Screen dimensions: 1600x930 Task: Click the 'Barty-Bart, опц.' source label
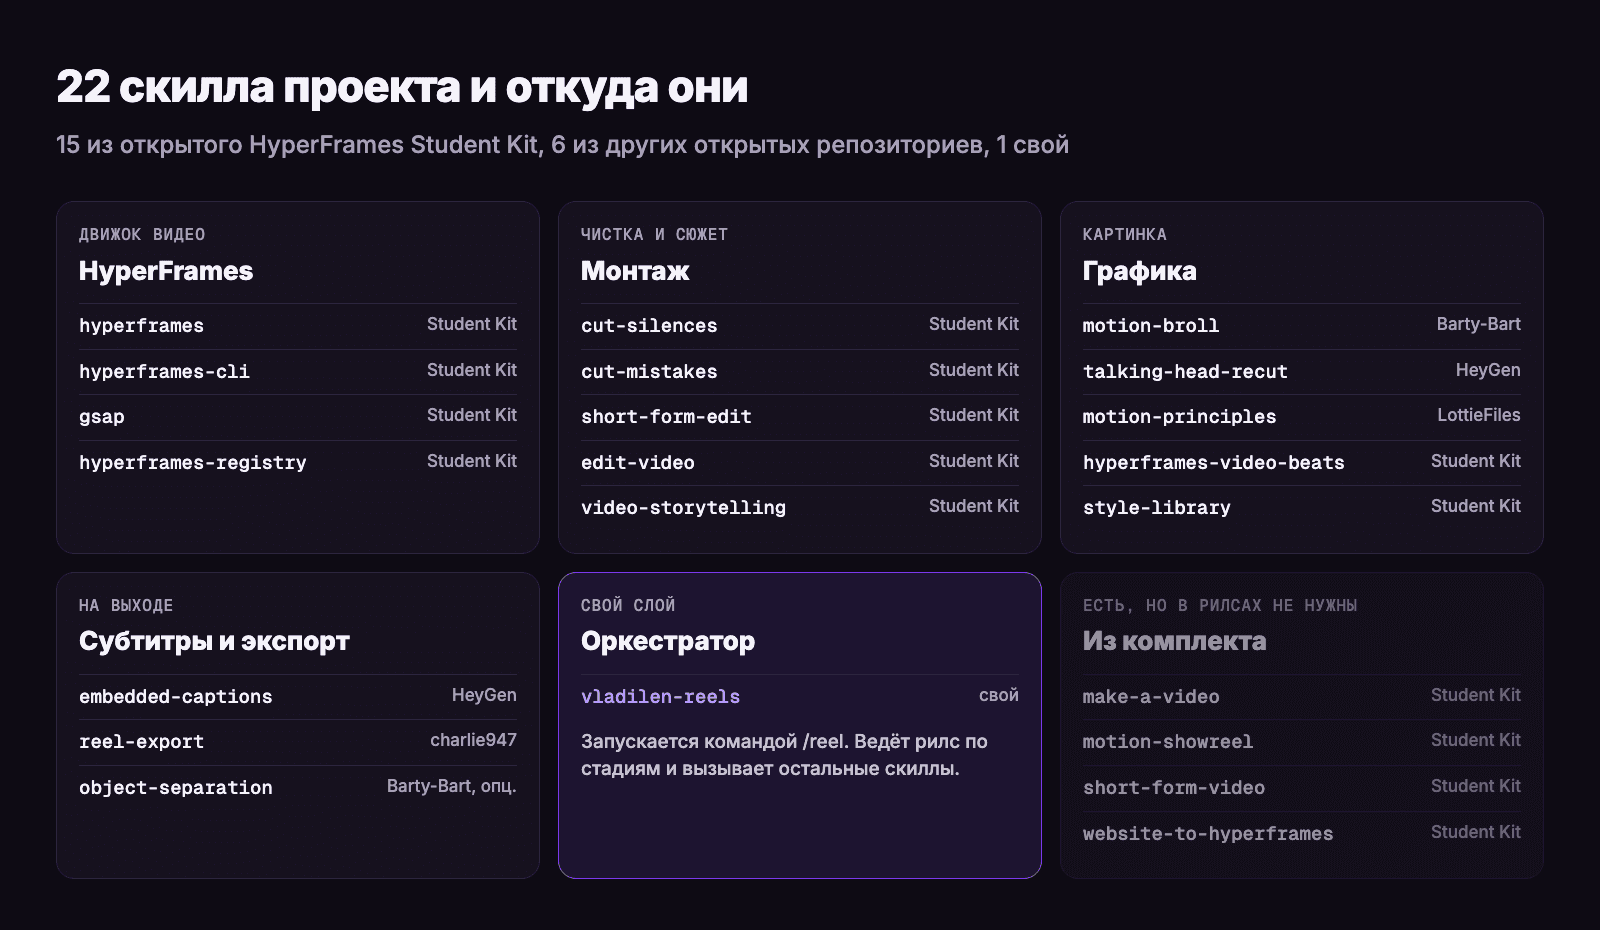(x=452, y=786)
